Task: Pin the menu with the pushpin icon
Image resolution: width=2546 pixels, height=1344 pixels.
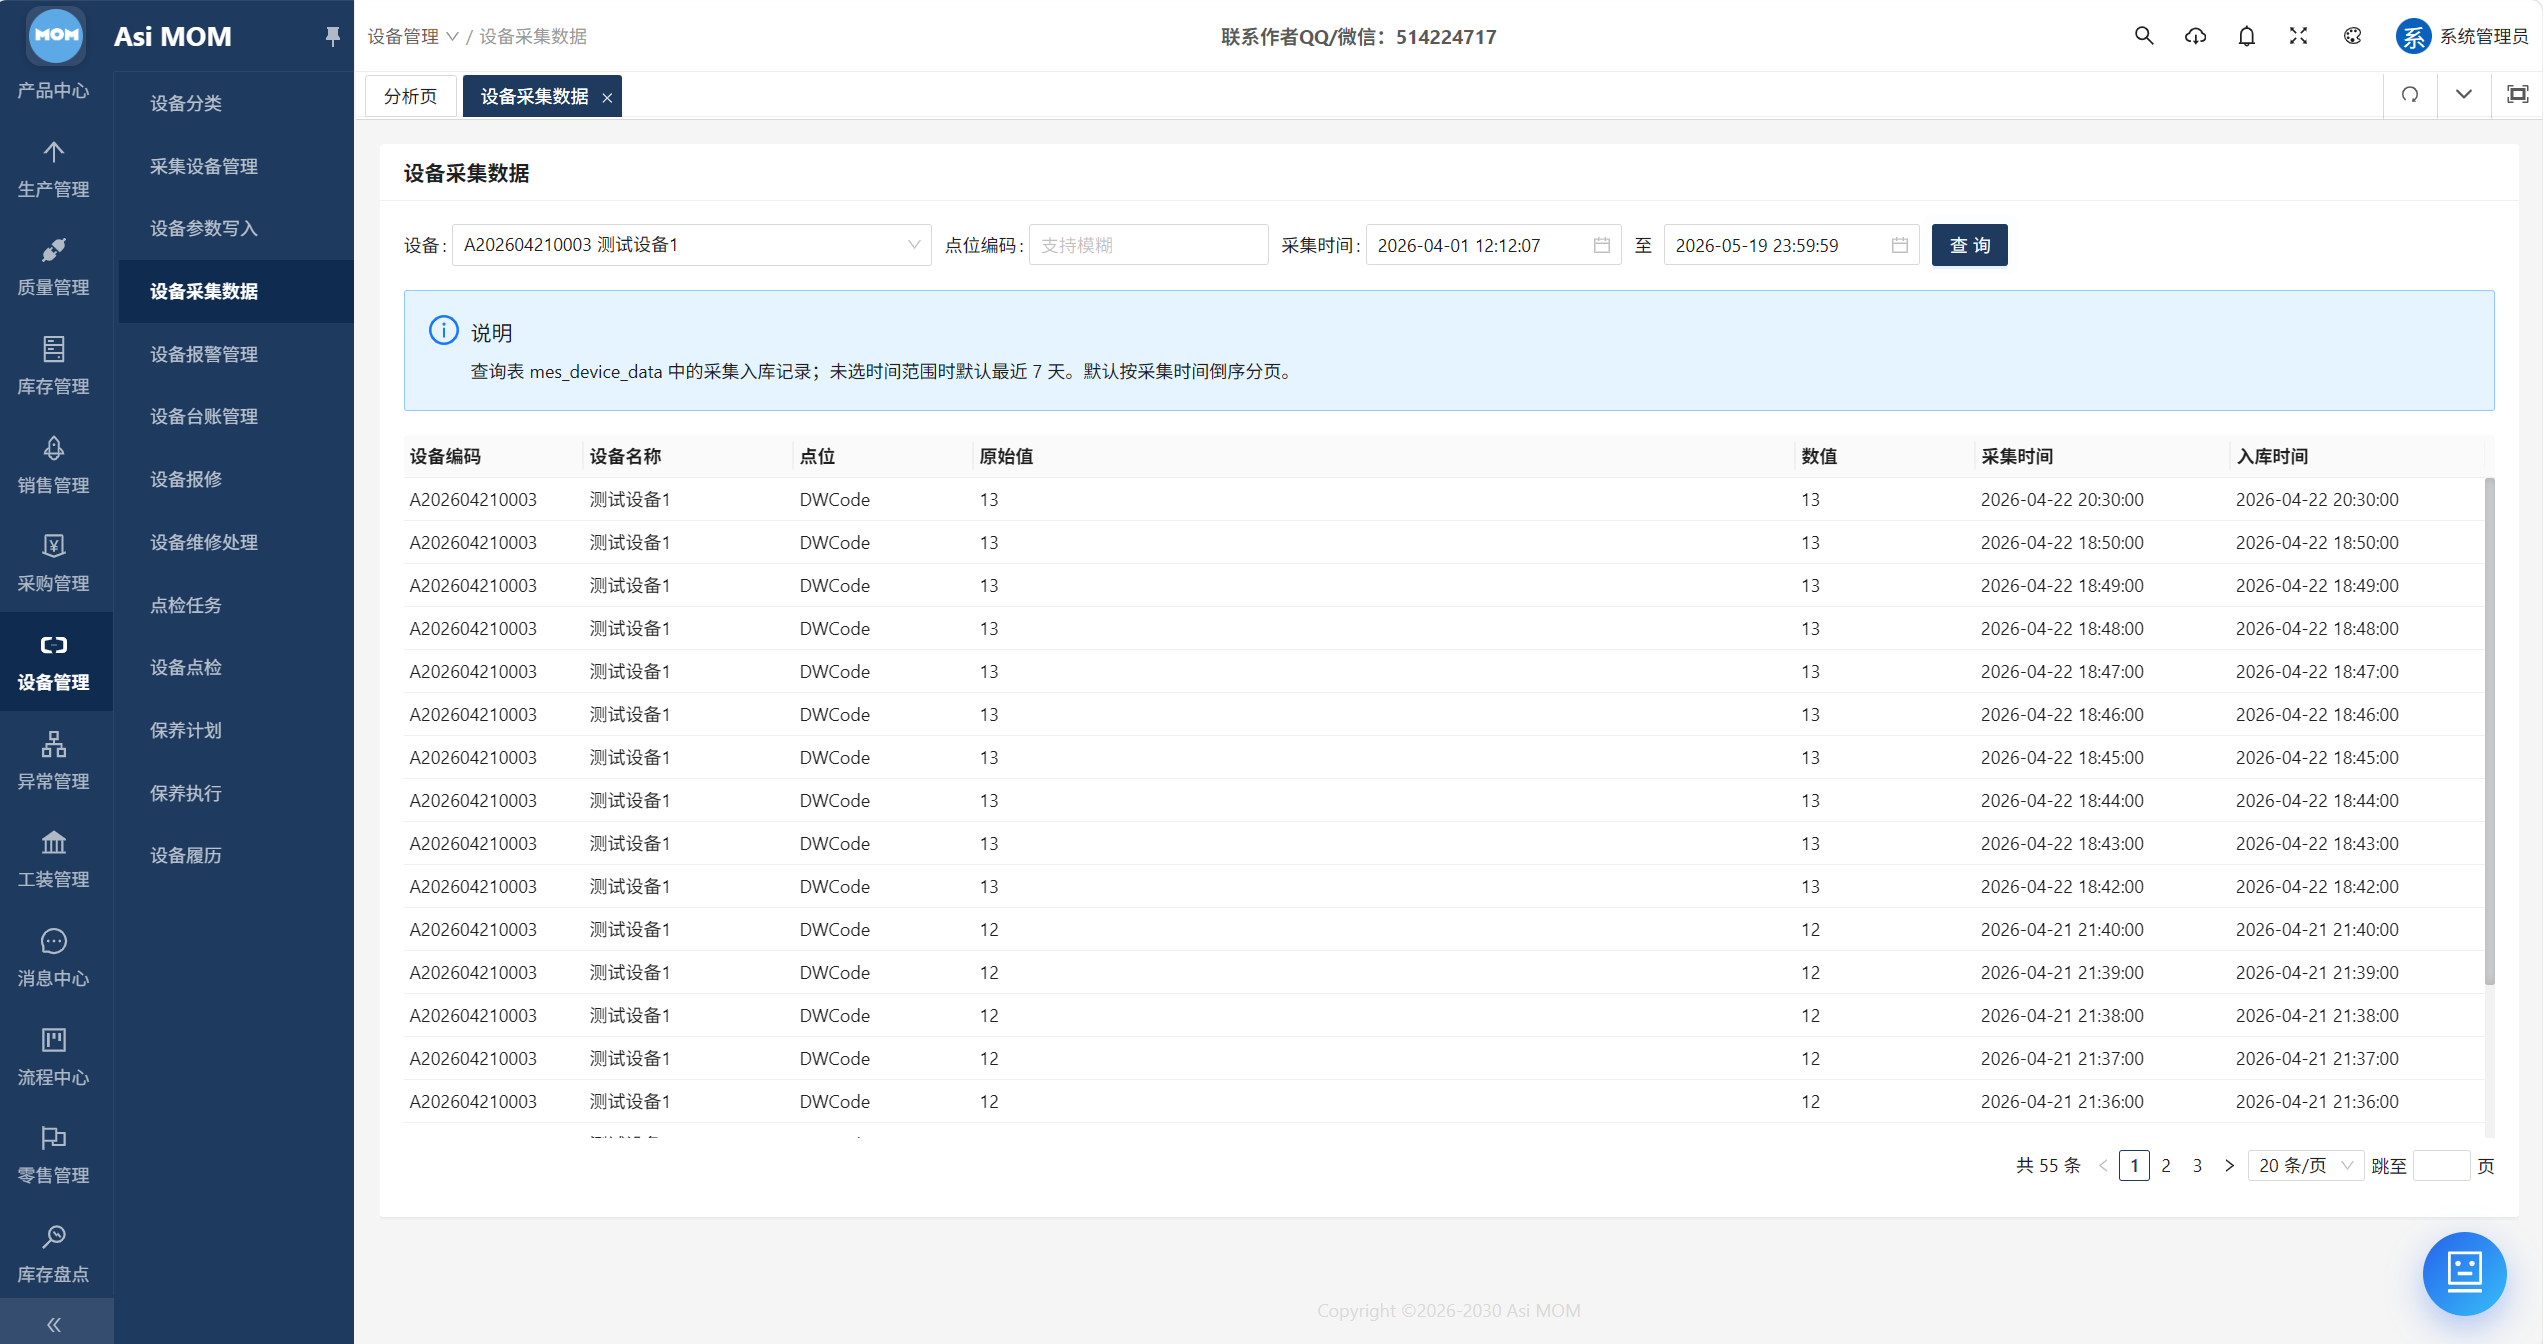Action: coord(333,36)
